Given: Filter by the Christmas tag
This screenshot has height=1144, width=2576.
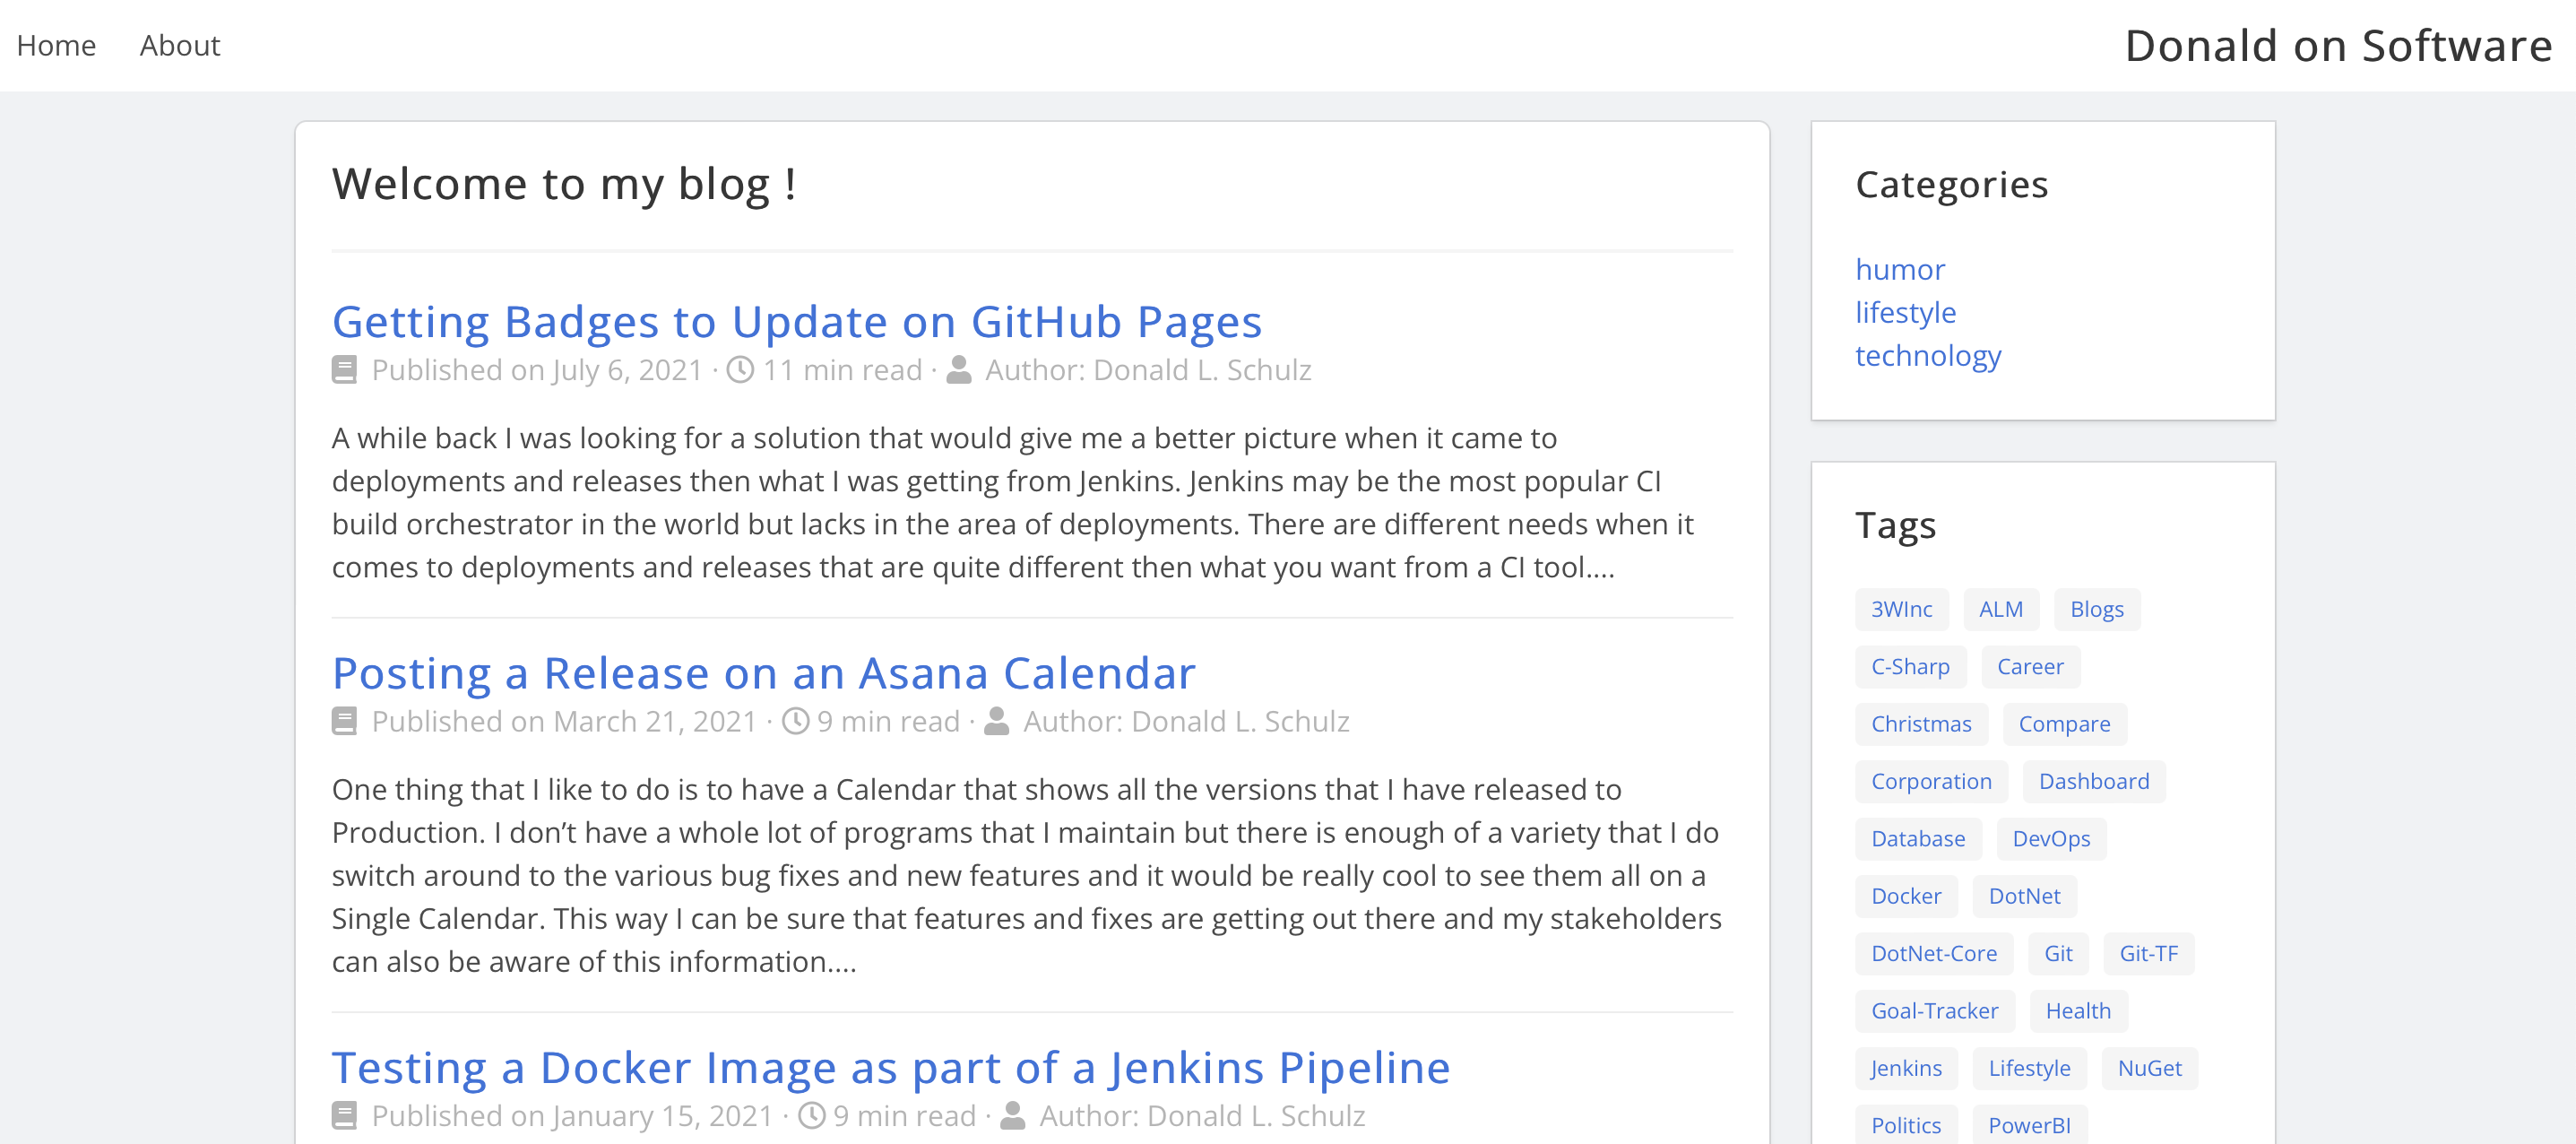Looking at the screenshot, I should 1921,723.
